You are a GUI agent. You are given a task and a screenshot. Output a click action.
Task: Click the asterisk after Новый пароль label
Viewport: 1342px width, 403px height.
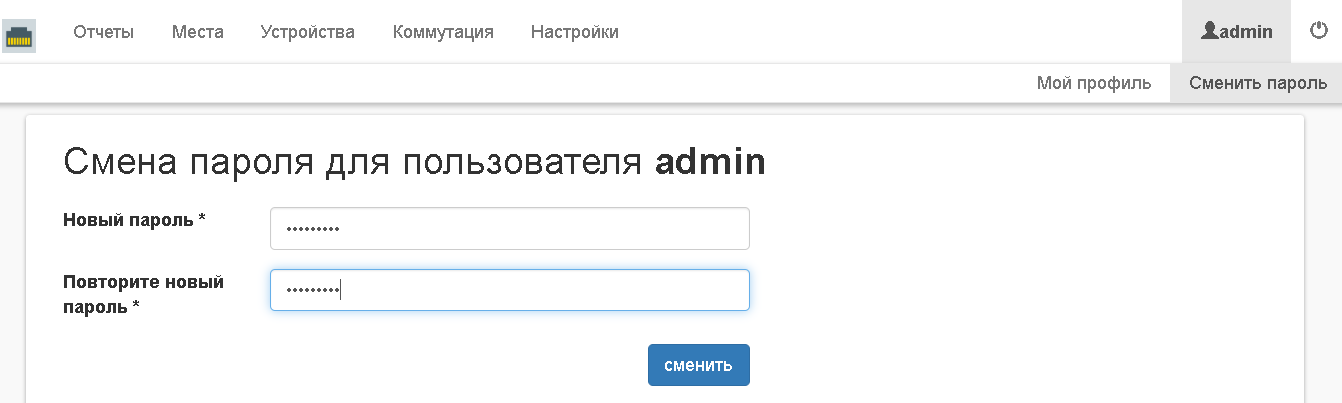coord(202,220)
